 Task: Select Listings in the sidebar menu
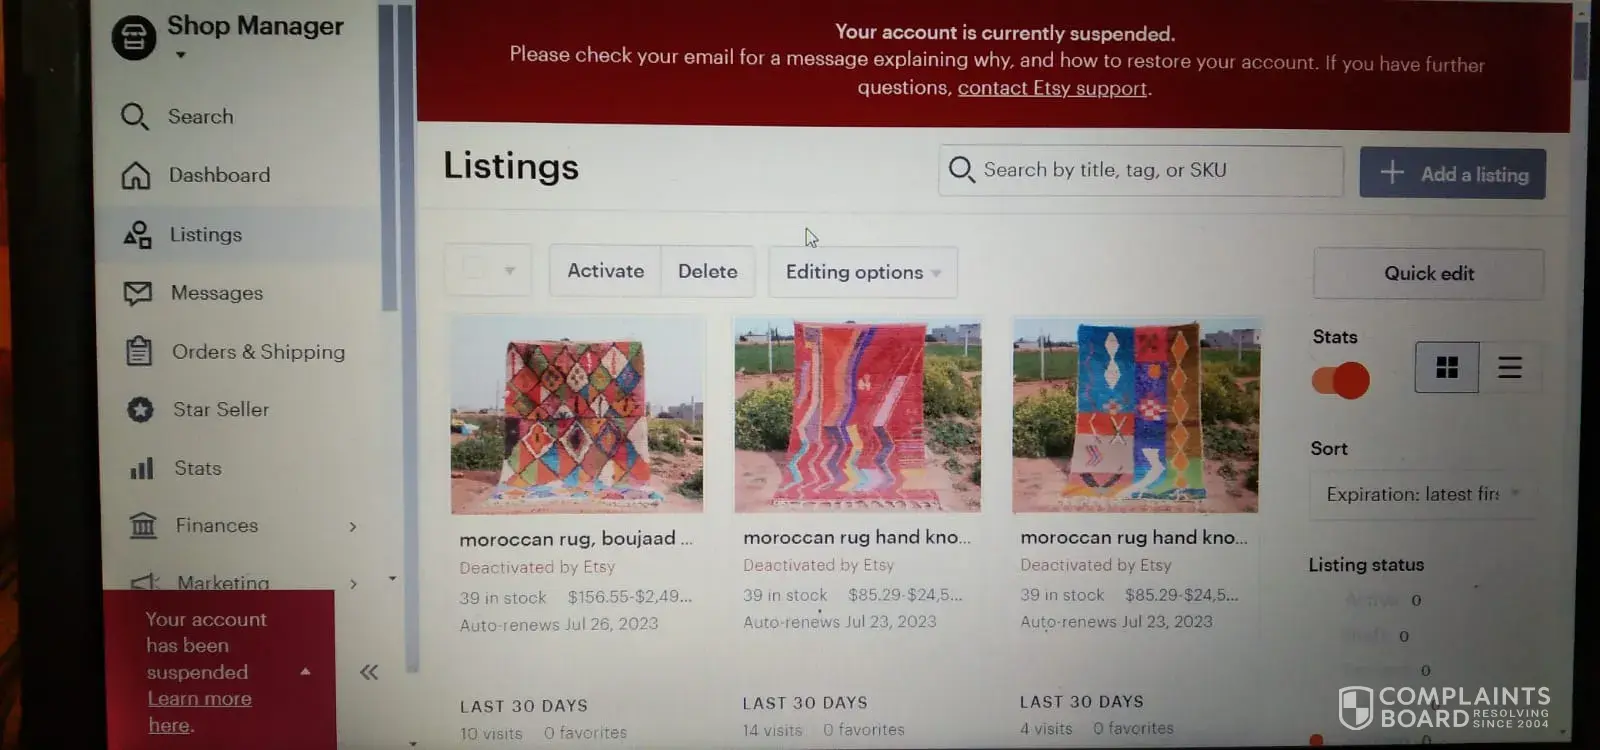pos(238,235)
